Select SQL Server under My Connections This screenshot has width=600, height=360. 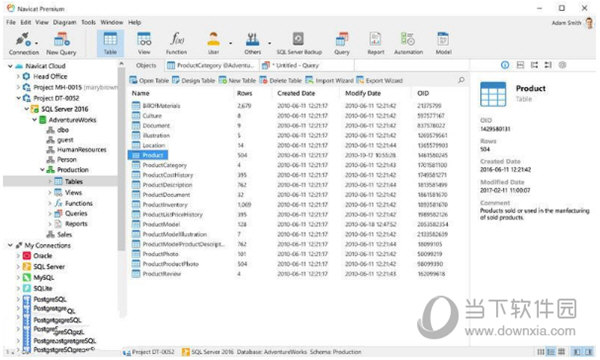pyautogui.click(x=49, y=266)
